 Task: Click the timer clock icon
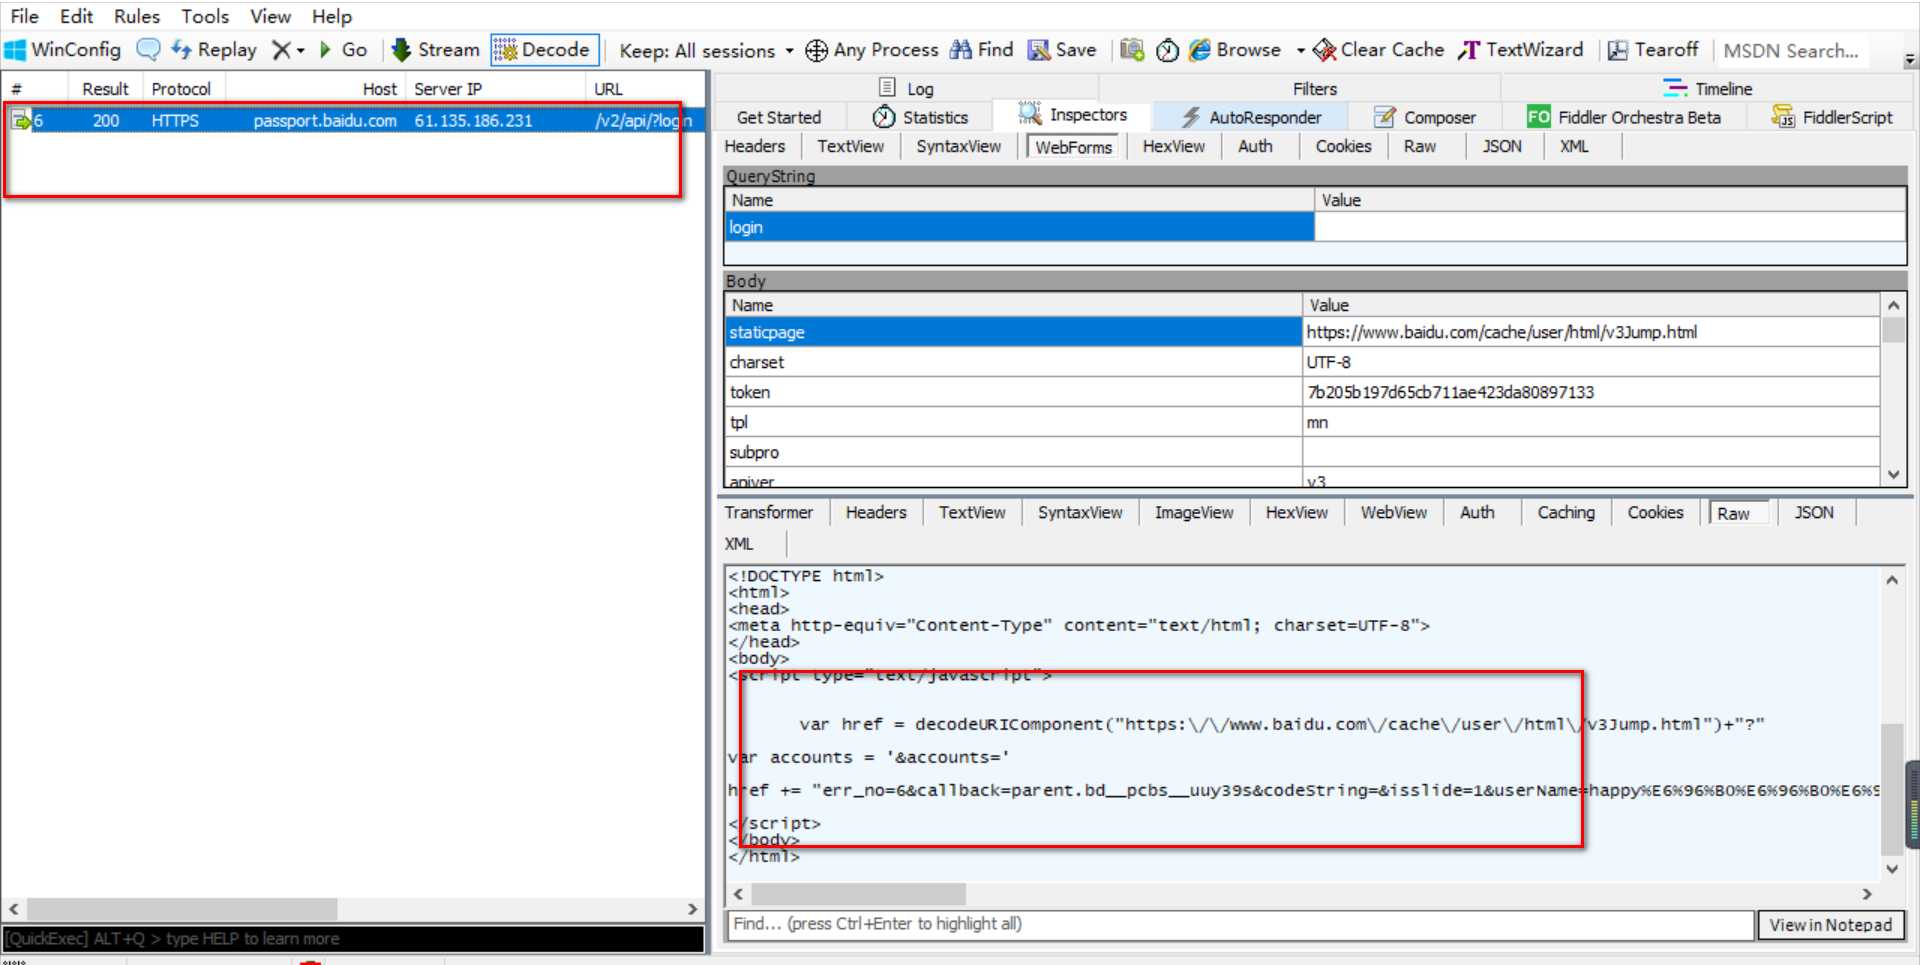coord(1167,49)
